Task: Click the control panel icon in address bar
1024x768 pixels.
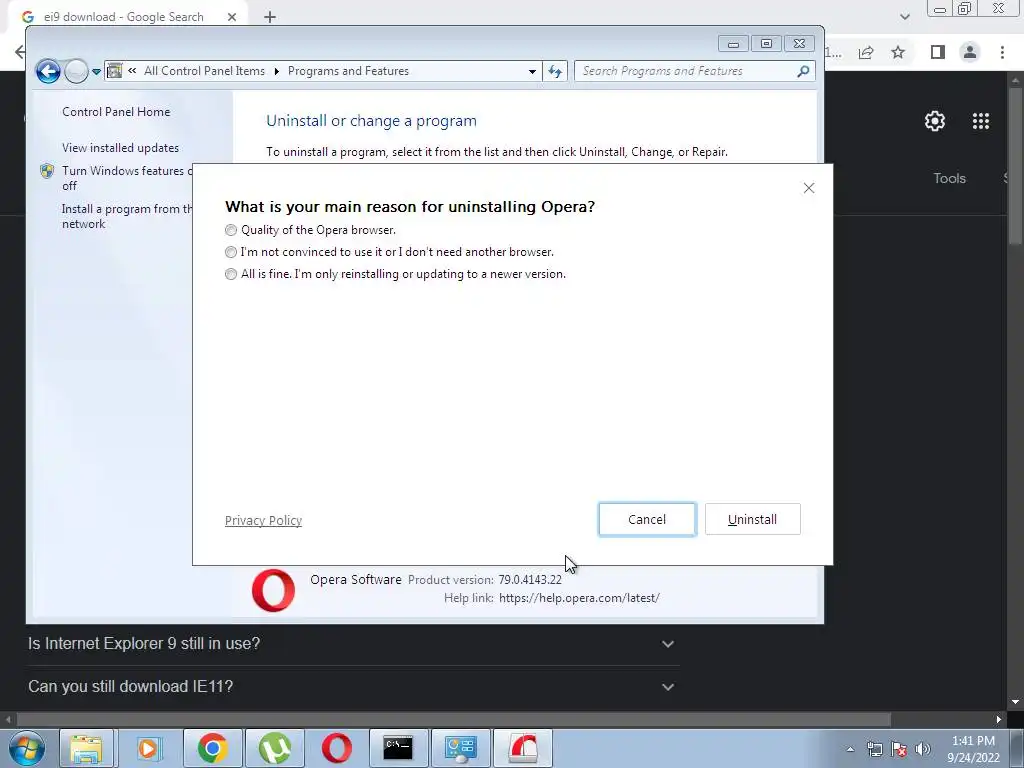Action: point(114,71)
